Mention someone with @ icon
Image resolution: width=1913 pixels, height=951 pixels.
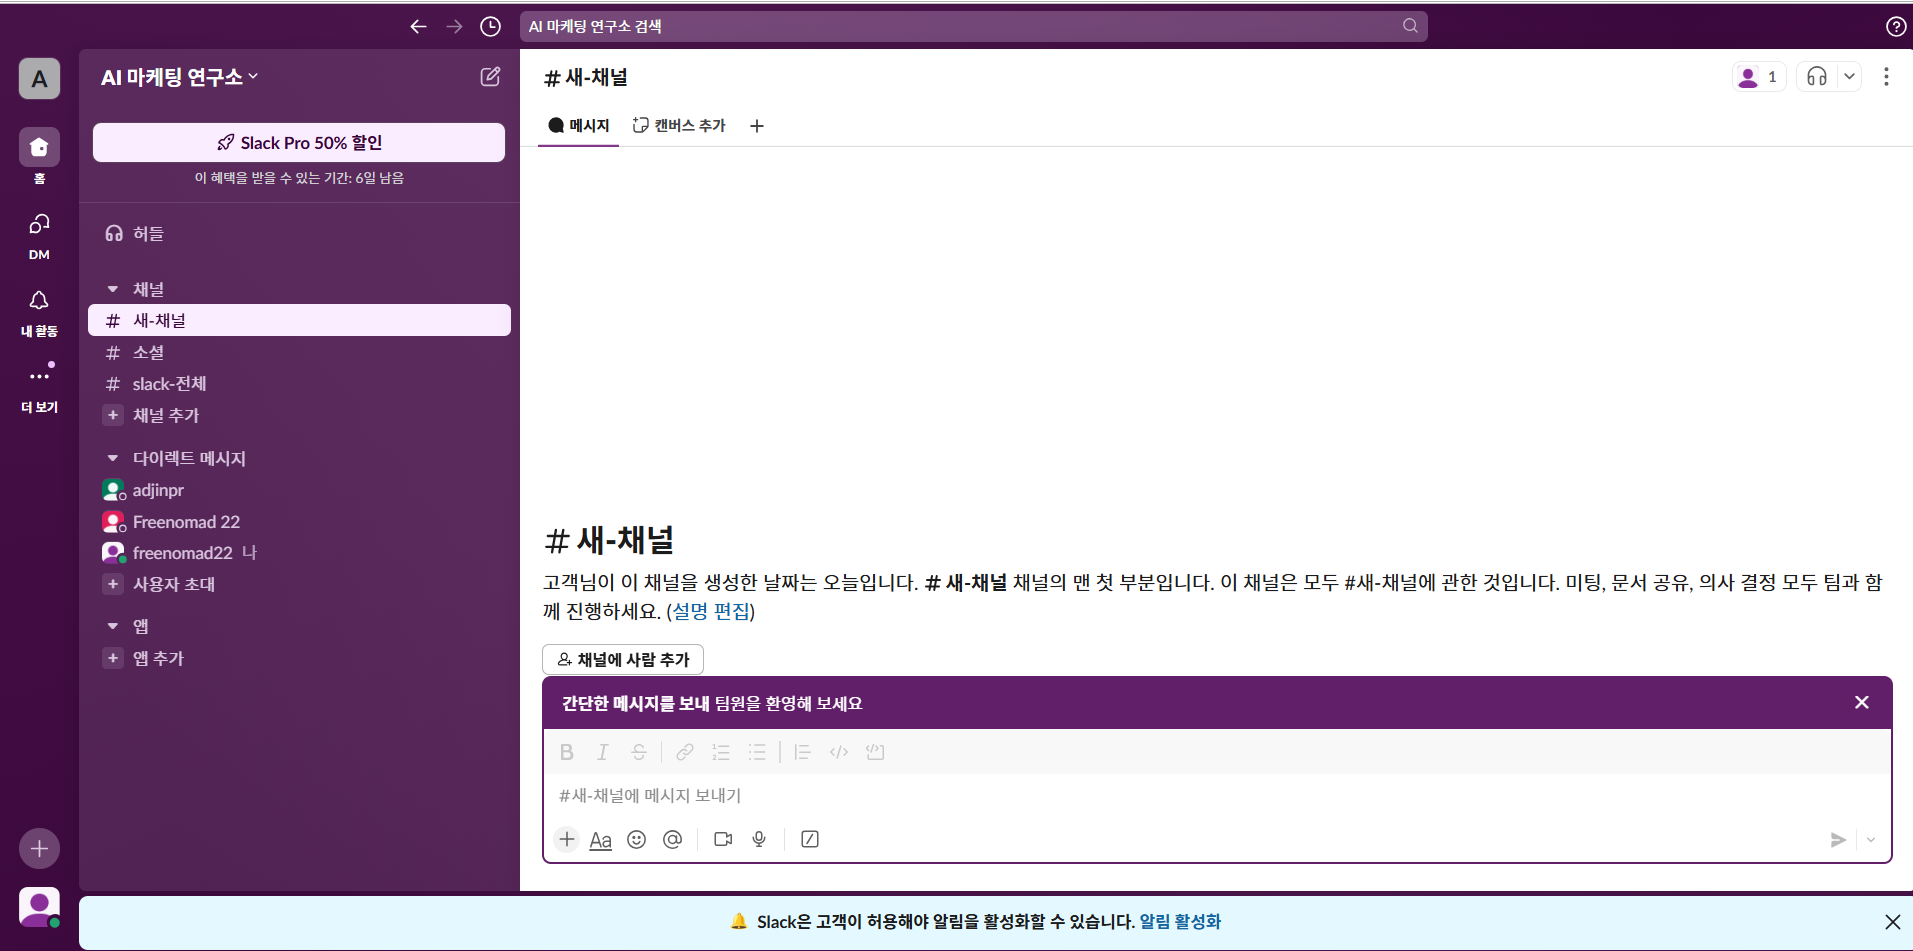point(673,839)
